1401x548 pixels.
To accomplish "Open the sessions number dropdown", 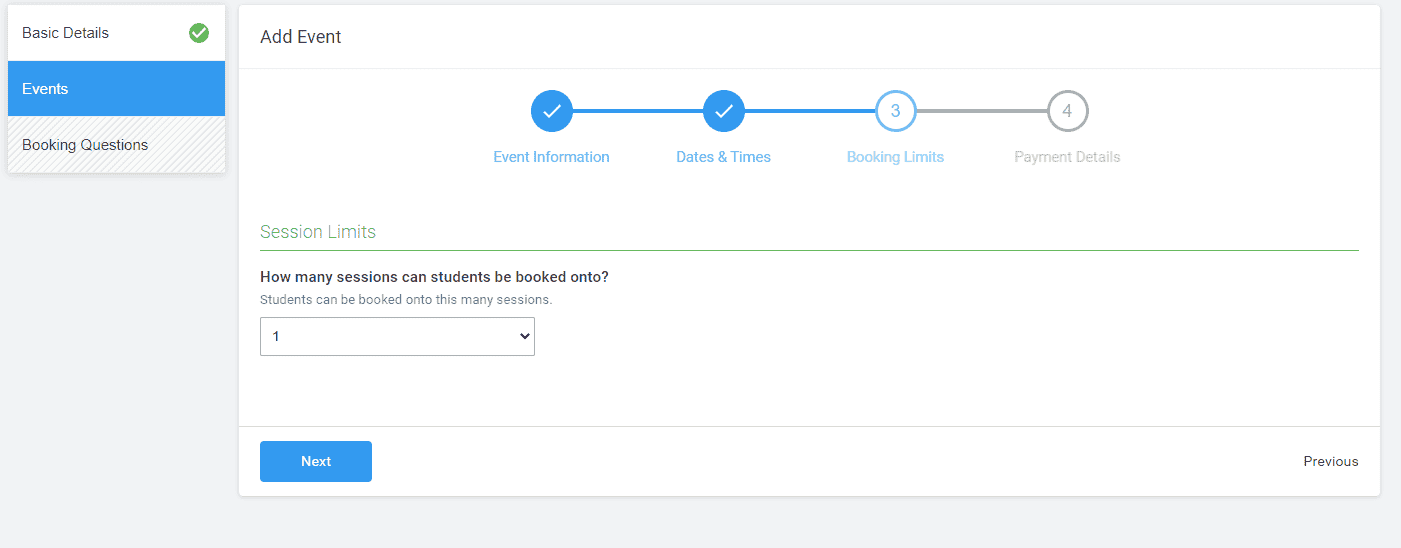I will click(x=397, y=337).
